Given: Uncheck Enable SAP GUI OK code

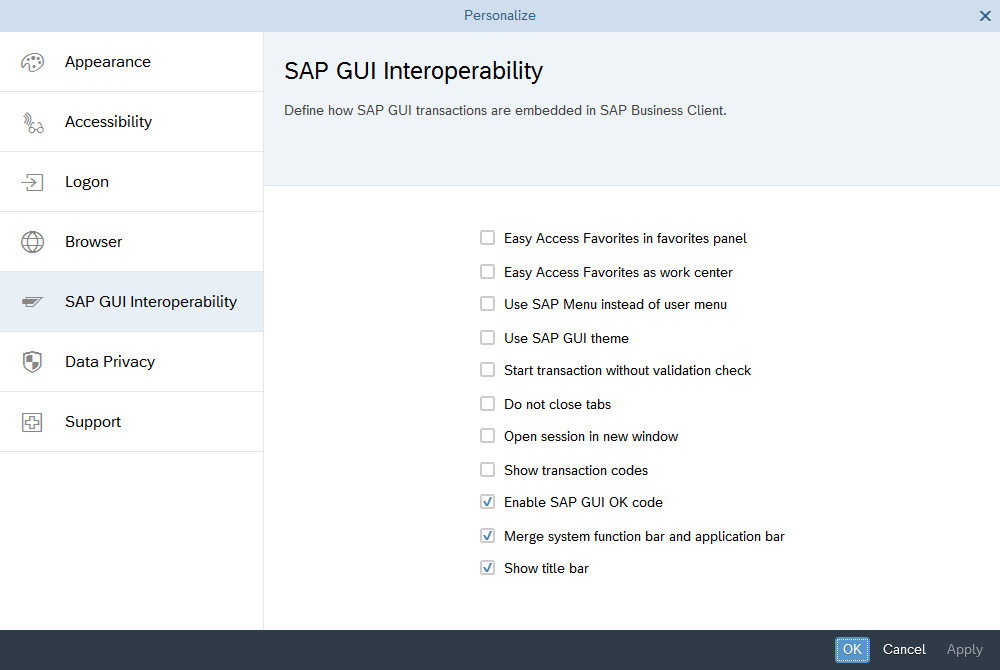Looking at the screenshot, I should point(488,502).
